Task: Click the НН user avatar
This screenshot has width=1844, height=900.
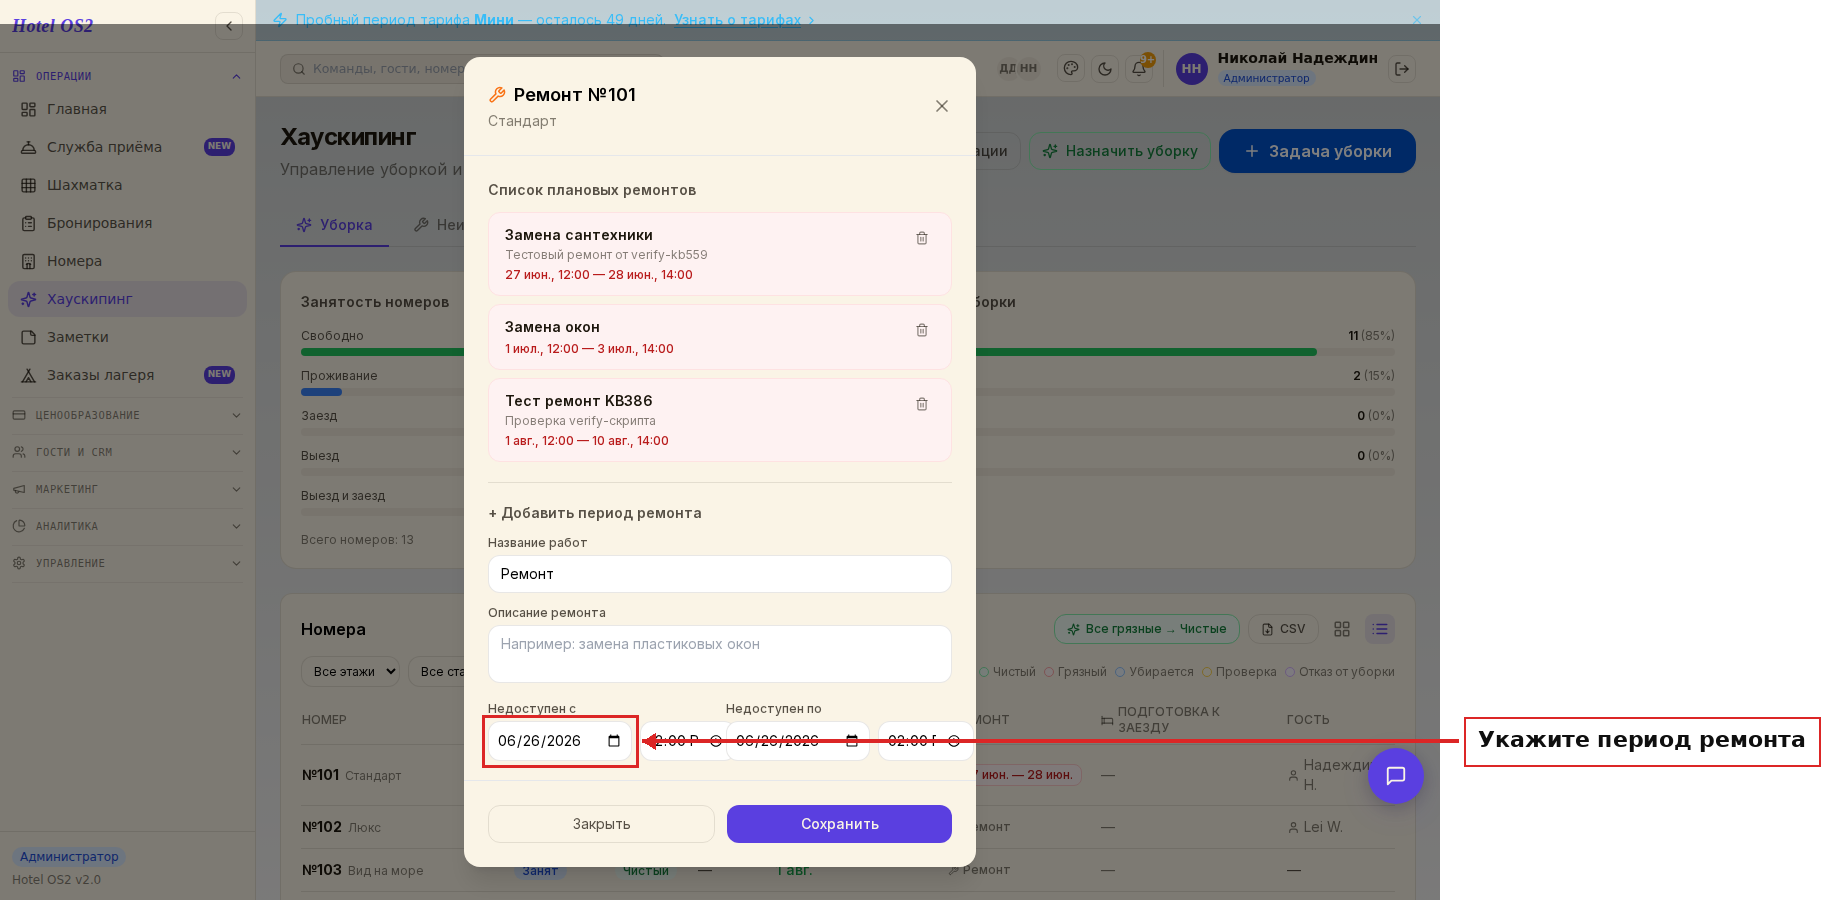Action: [x=1191, y=69]
